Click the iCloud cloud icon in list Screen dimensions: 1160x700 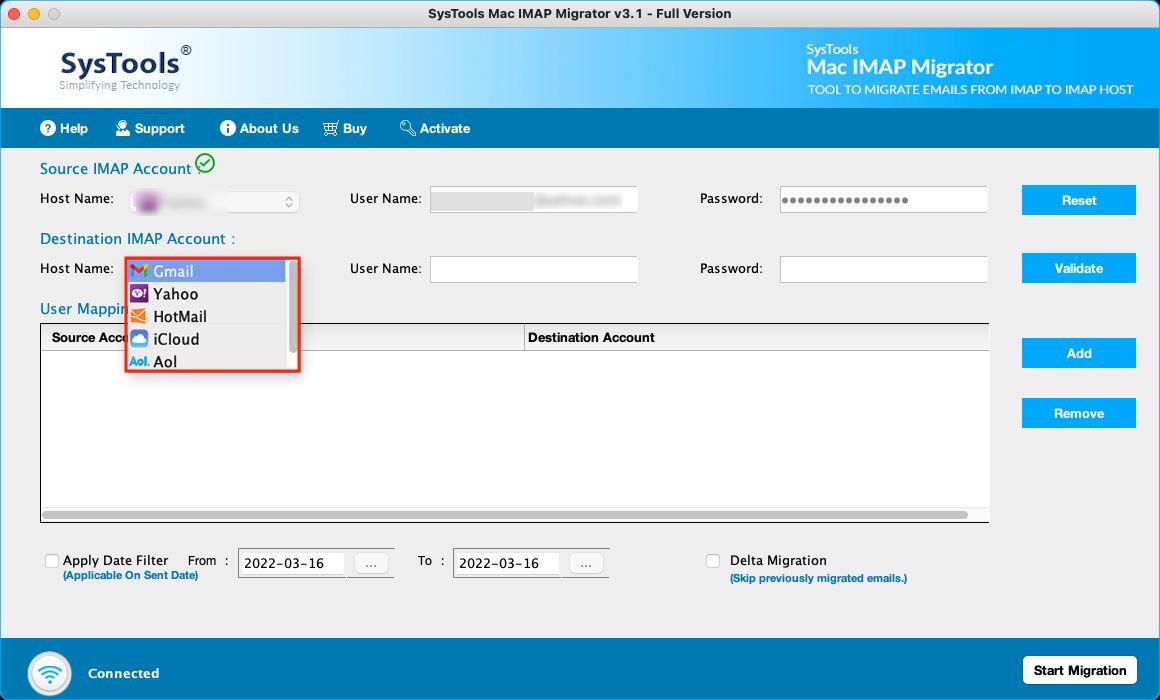tap(139, 339)
